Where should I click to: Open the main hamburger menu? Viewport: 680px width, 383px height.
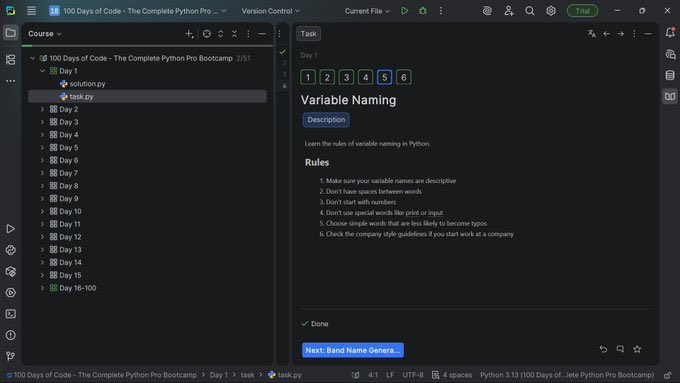click(31, 11)
